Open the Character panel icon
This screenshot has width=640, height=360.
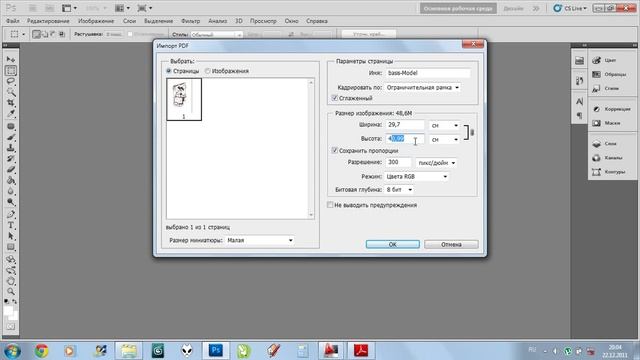579,102
